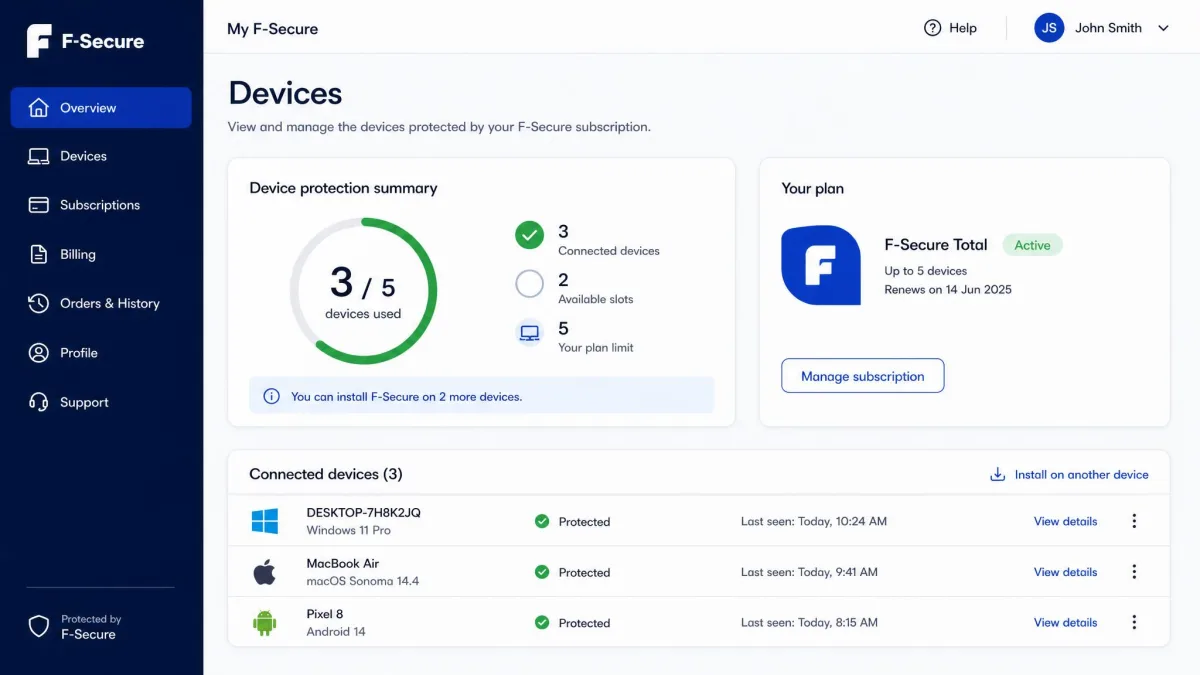Viewport: 1200px width, 675px height.
Task: Click the 'Android 14' OS label
Action: pos(336,632)
